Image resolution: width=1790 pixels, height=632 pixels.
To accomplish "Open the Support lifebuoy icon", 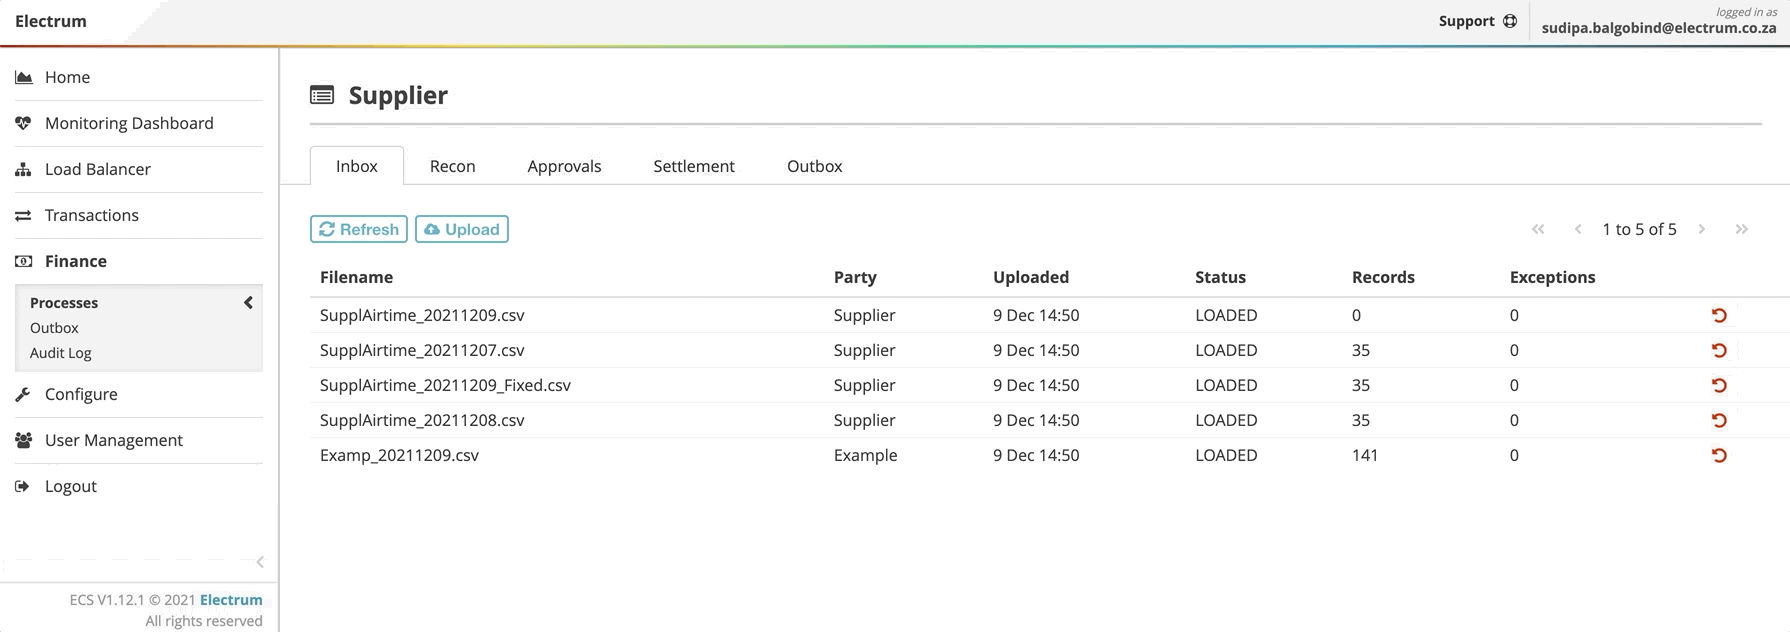I will (1510, 21).
